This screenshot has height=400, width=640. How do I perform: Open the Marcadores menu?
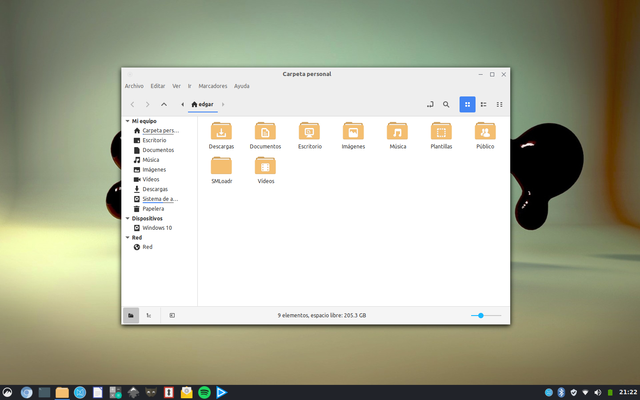pos(214,86)
